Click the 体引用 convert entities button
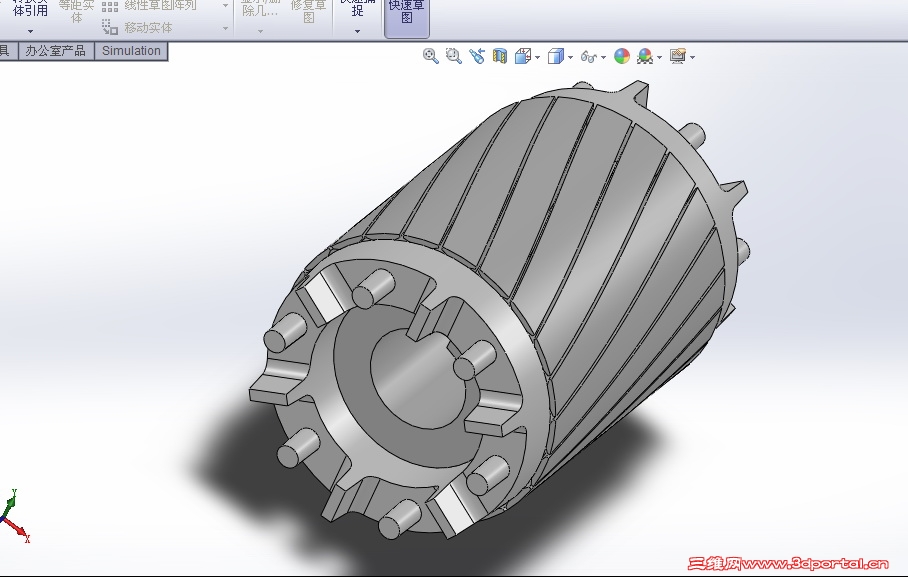 (x=31, y=9)
